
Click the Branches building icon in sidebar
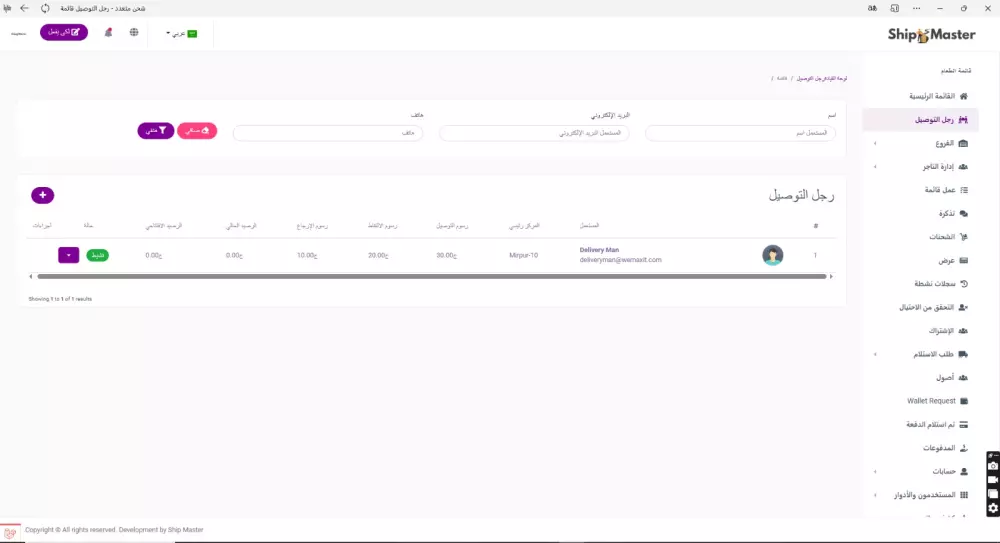pos(964,144)
